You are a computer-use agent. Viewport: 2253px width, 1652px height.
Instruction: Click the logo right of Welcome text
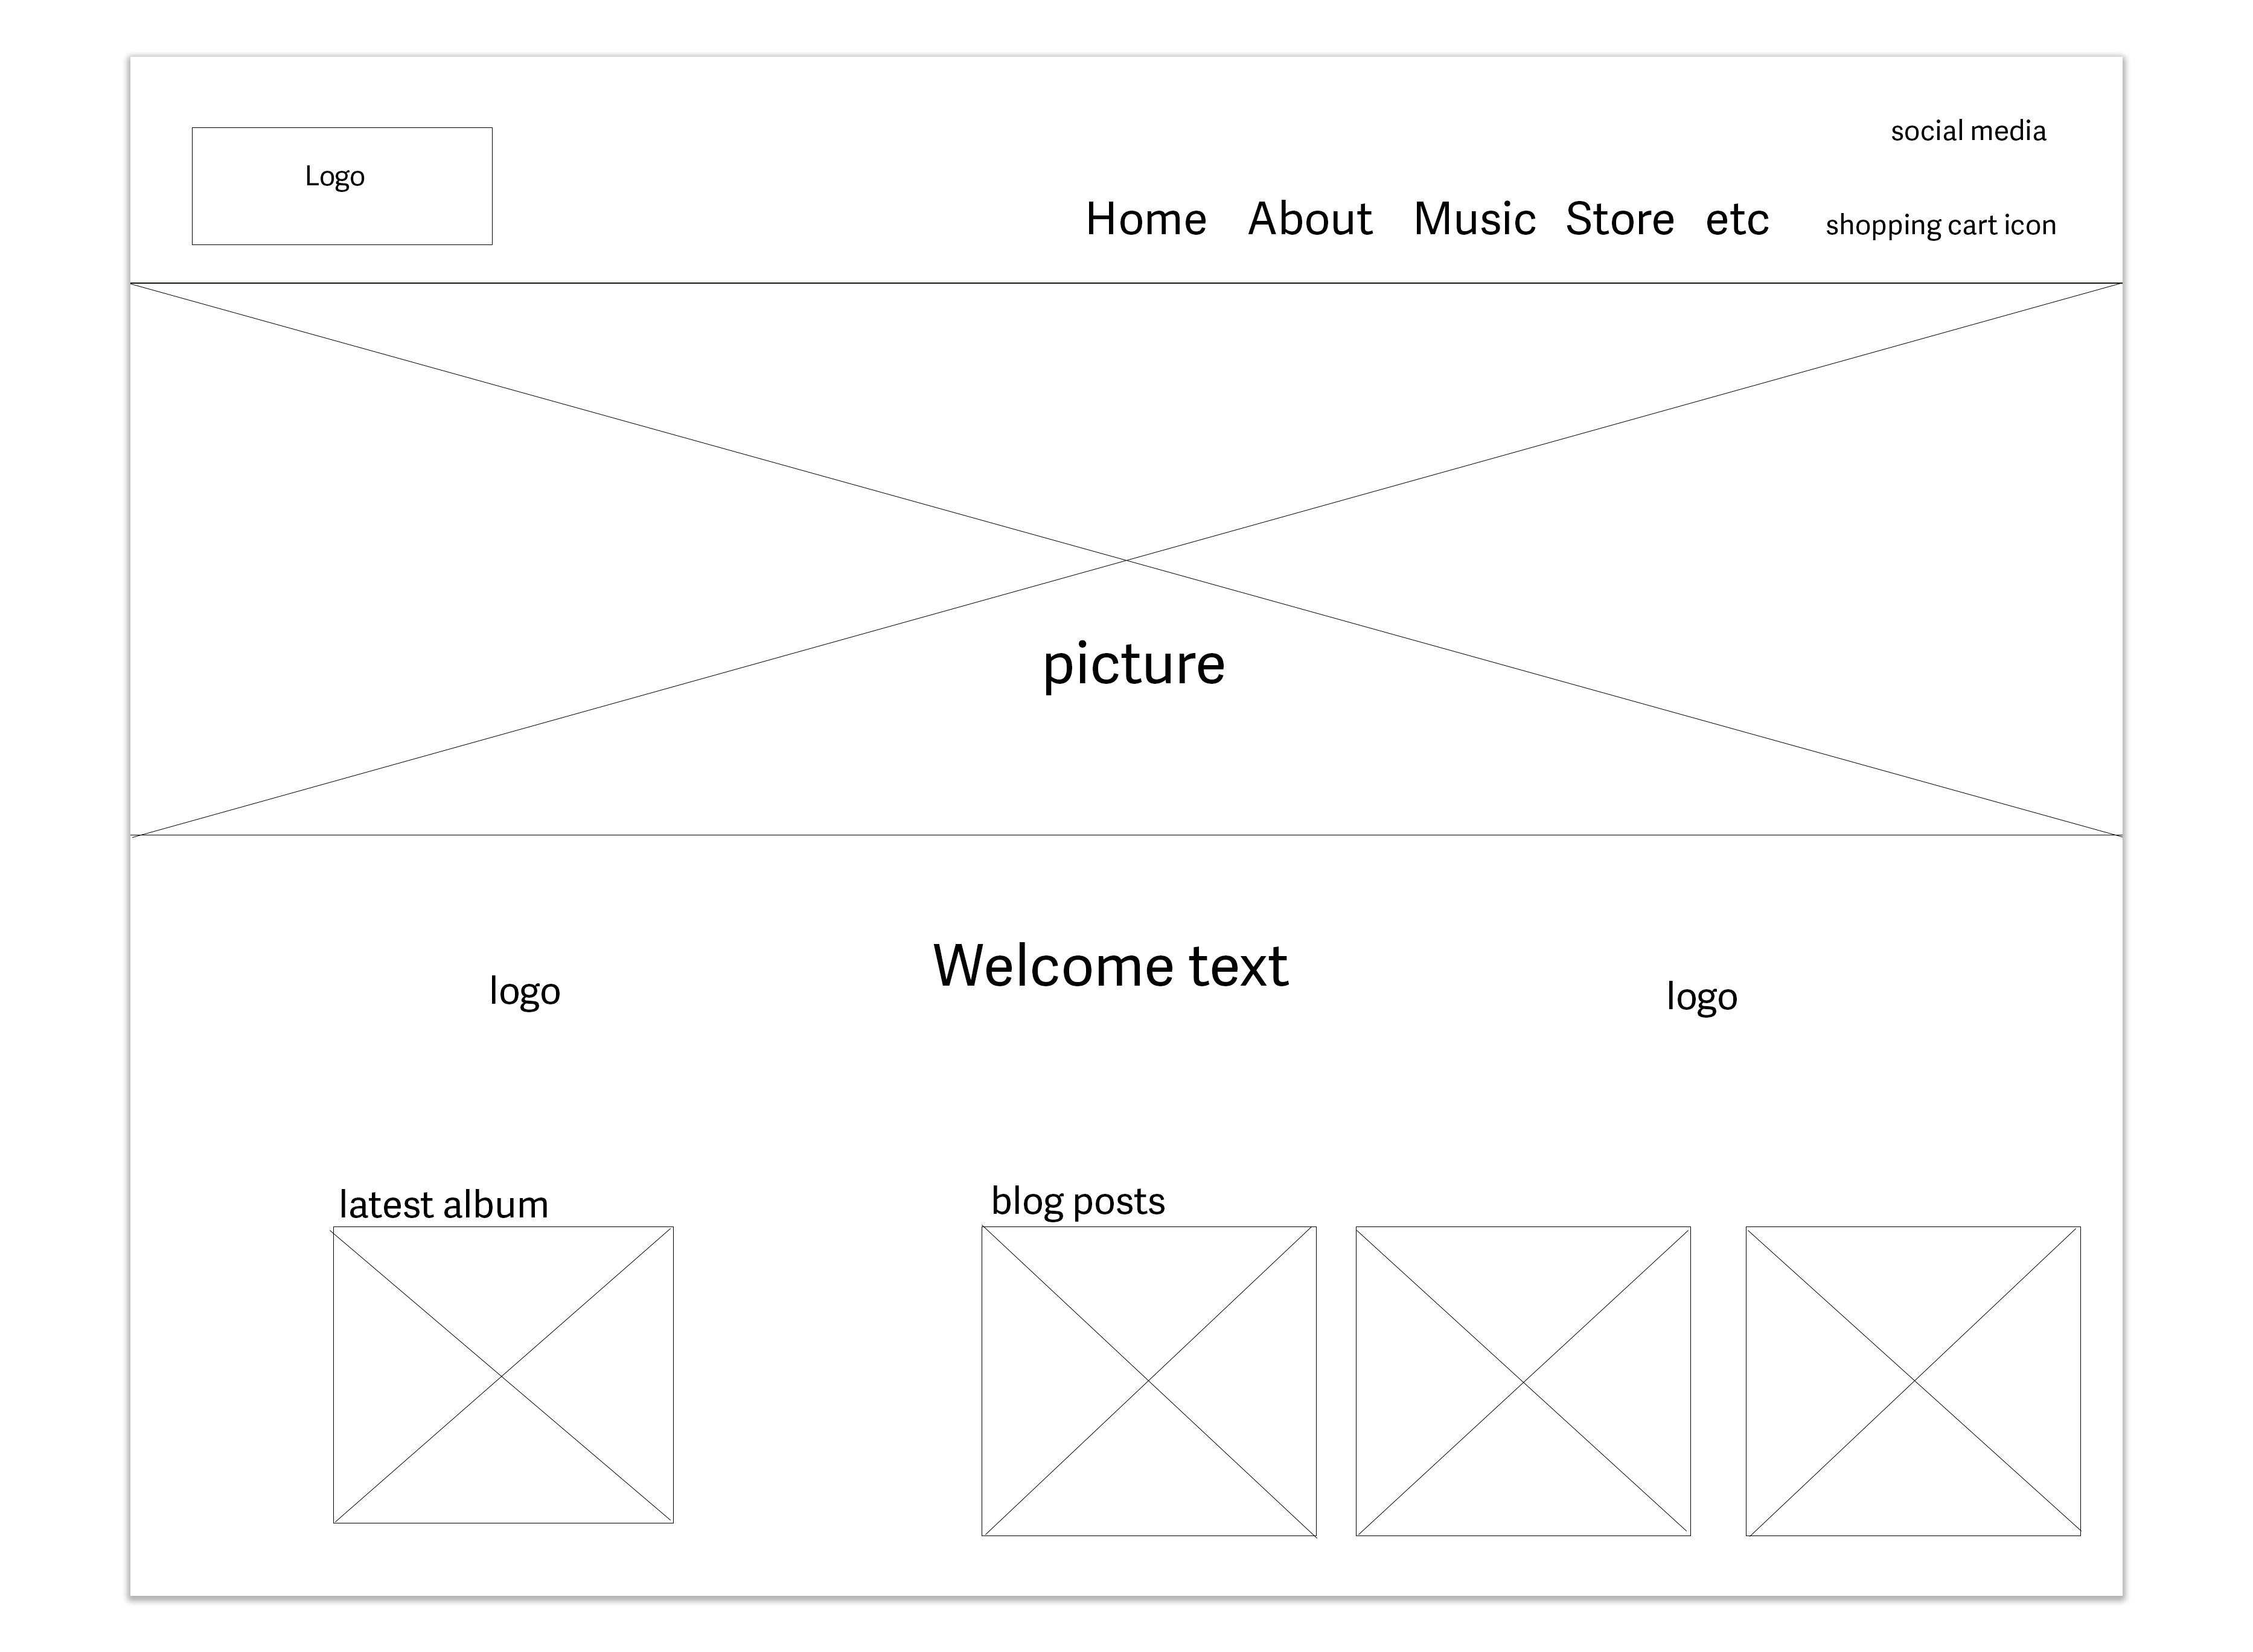click(1701, 996)
